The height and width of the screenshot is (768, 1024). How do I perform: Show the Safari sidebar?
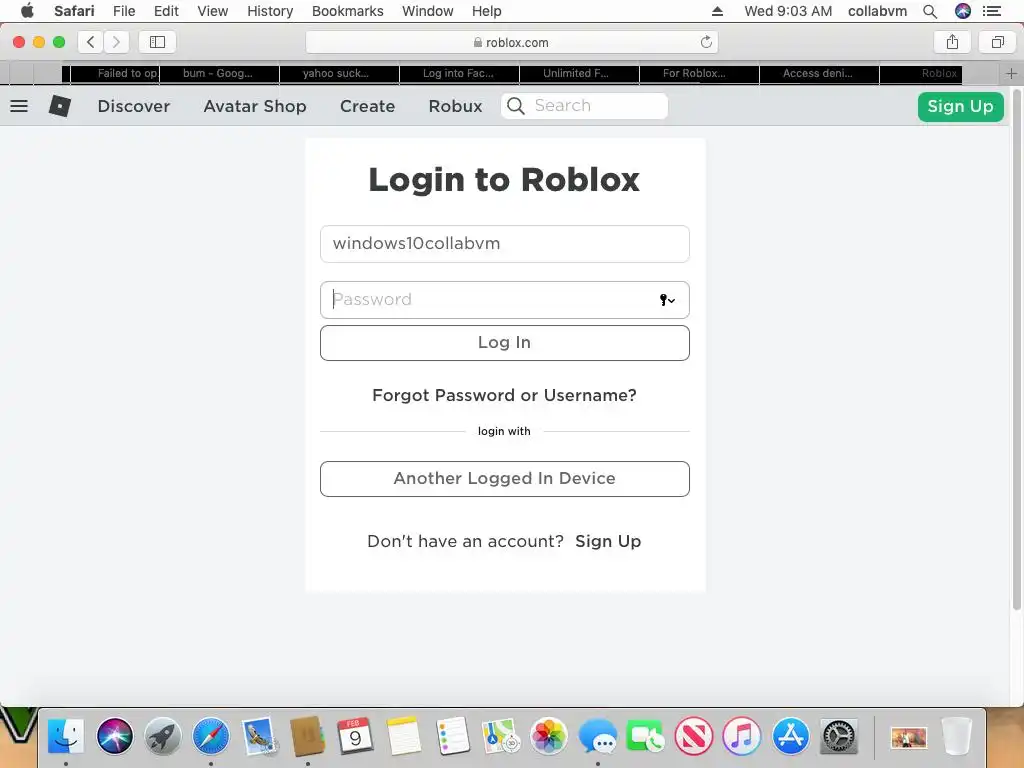(157, 42)
